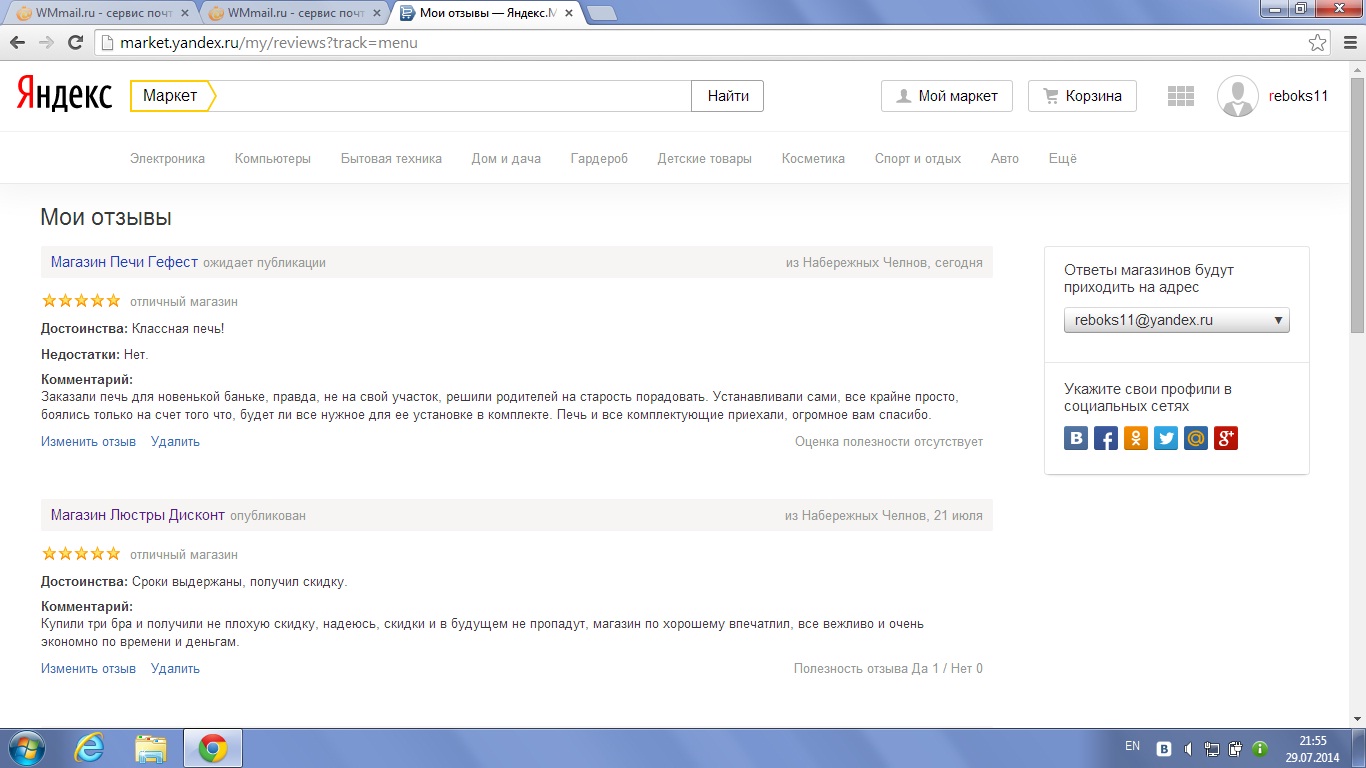Open the Windows Start button
Viewport: 1366px width, 768px height.
point(26,748)
